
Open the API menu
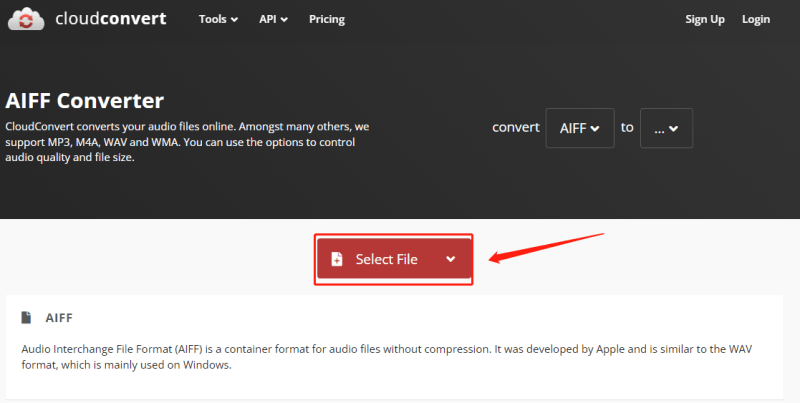273,19
